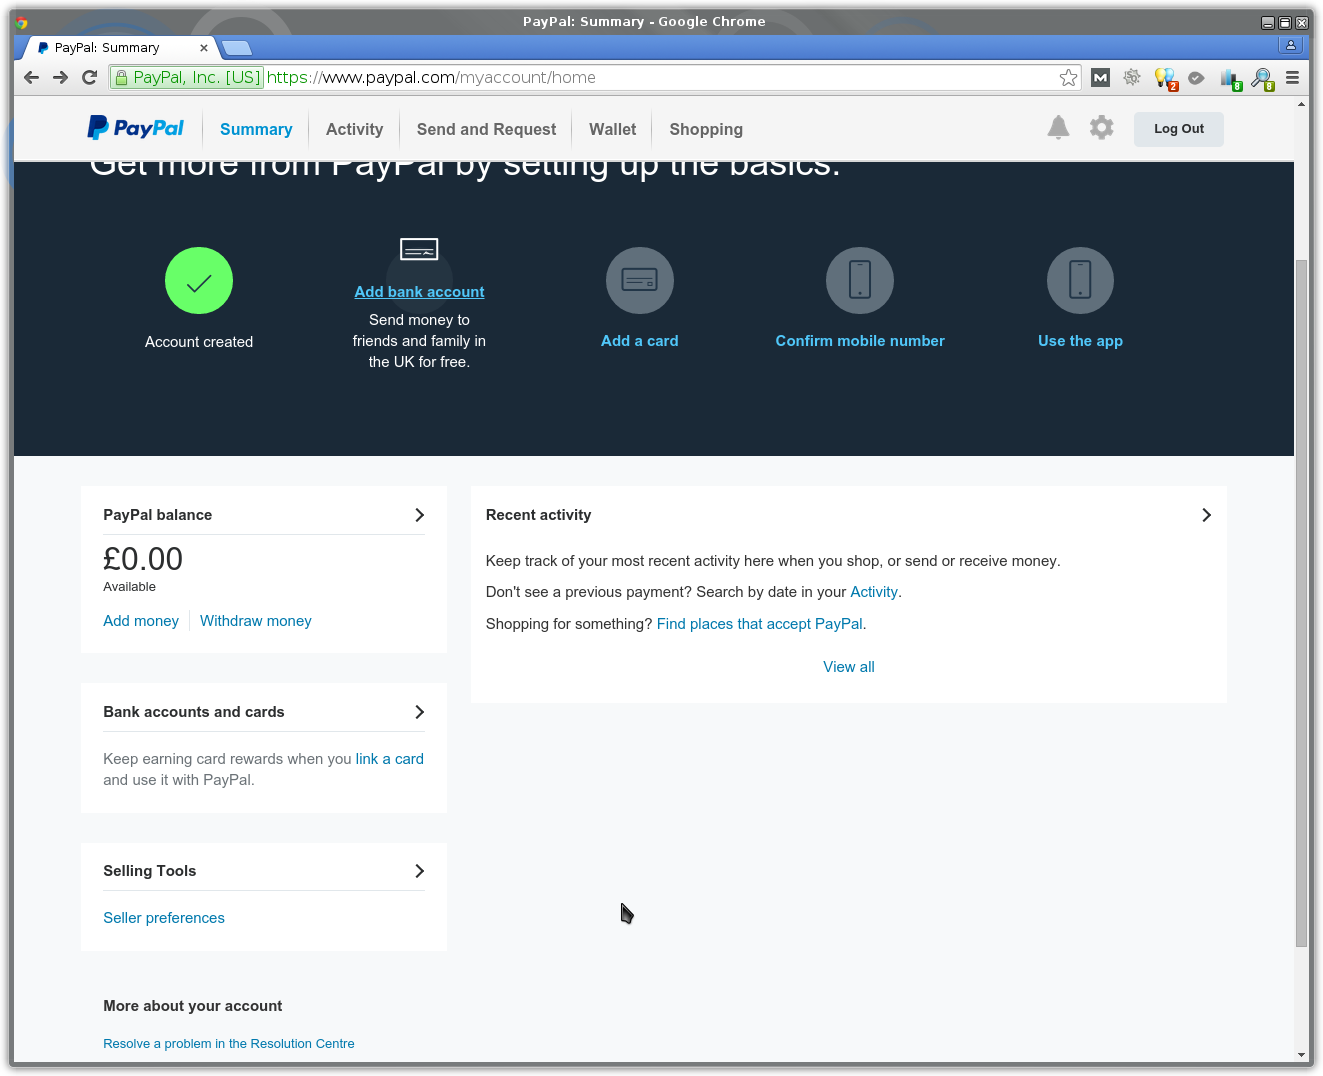Open Seller preferences
Viewport: 1323px width, 1076px height.
point(164,918)
